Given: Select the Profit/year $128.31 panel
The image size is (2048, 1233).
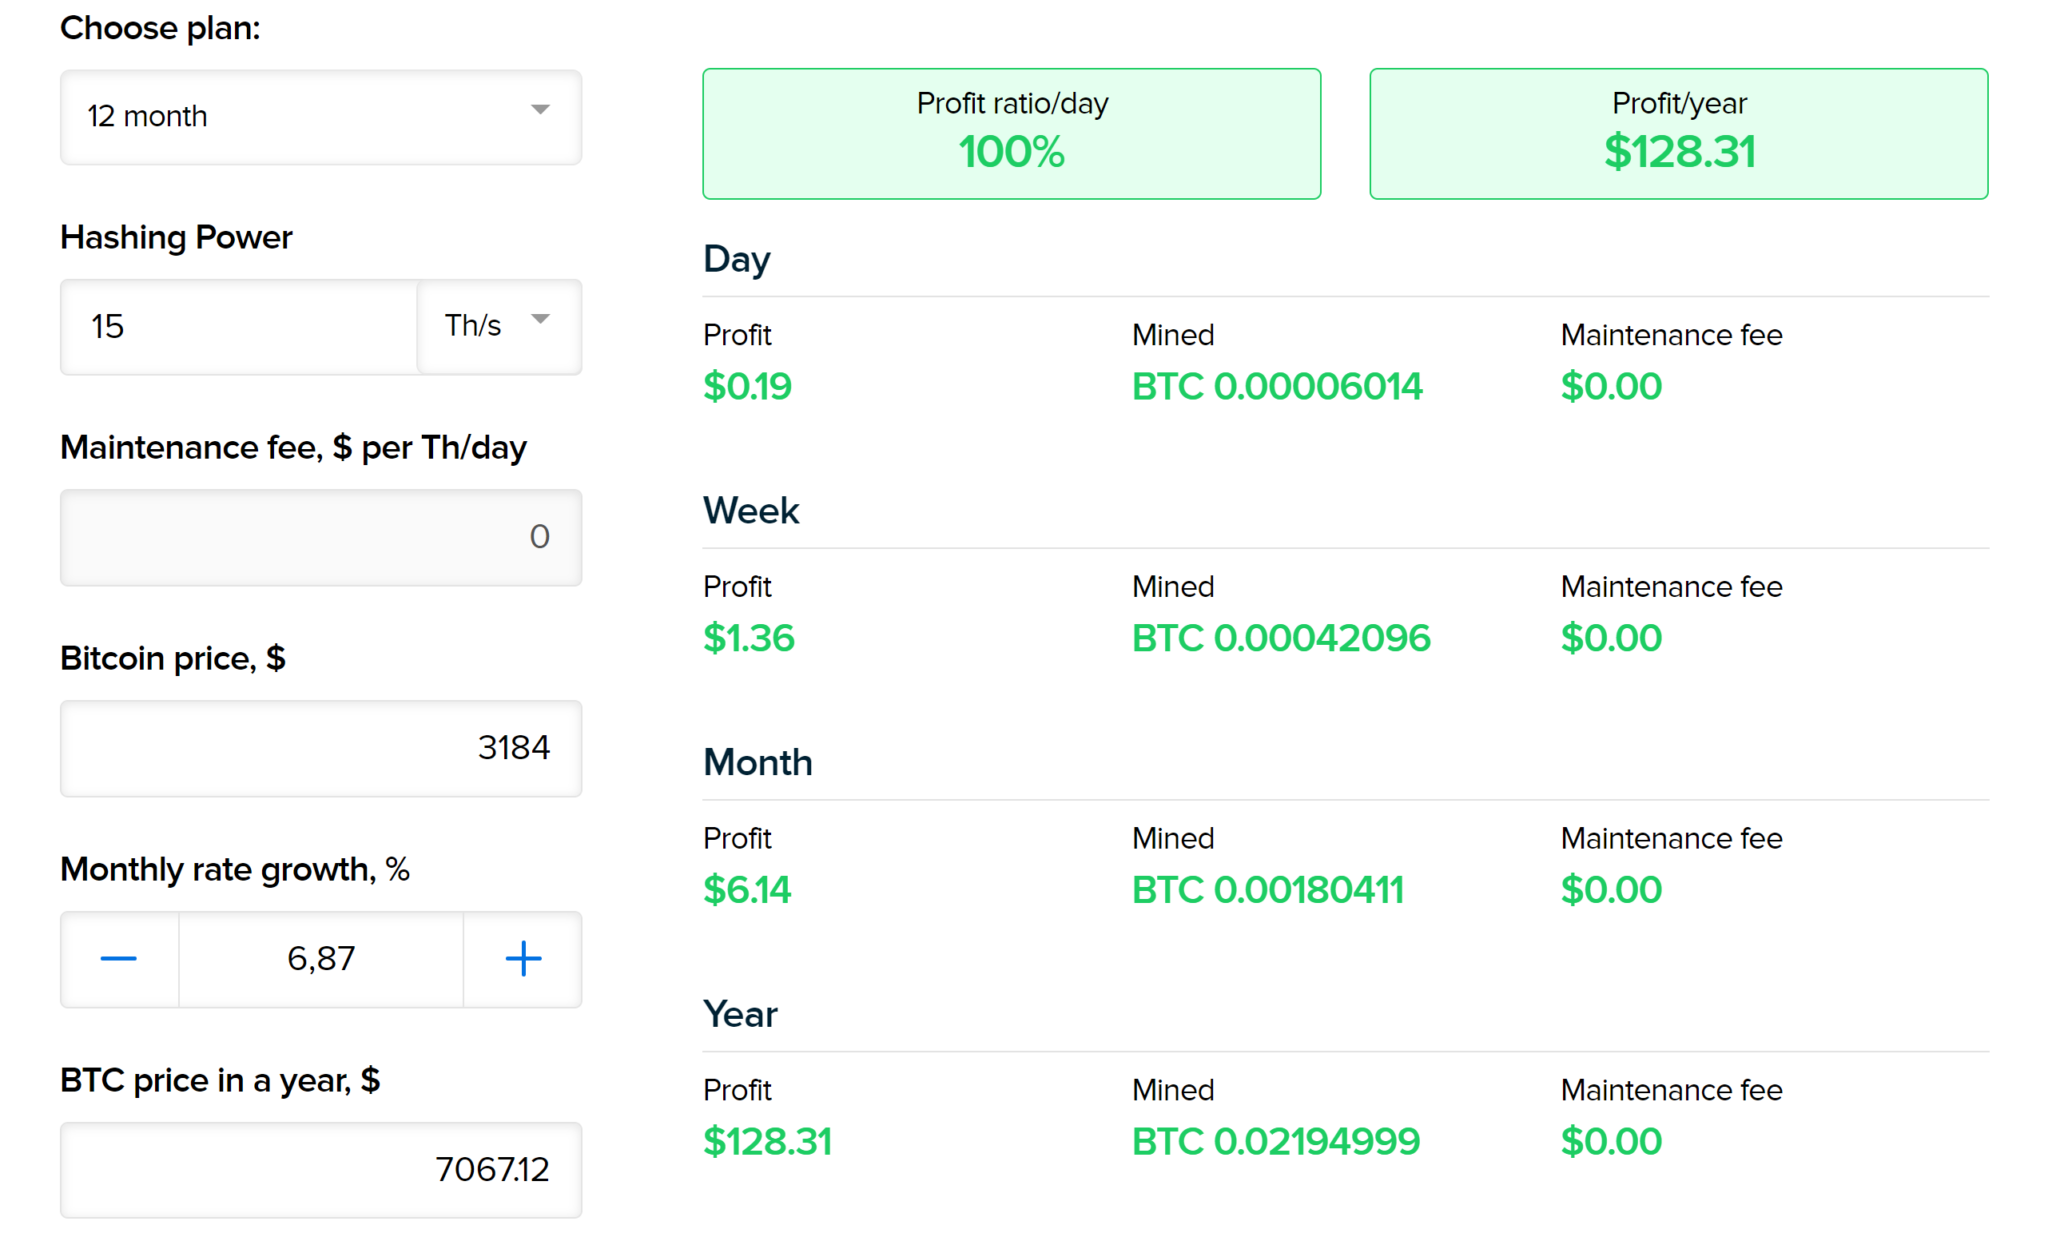Looking at the screenshot, I should [x=1679, y=133].
